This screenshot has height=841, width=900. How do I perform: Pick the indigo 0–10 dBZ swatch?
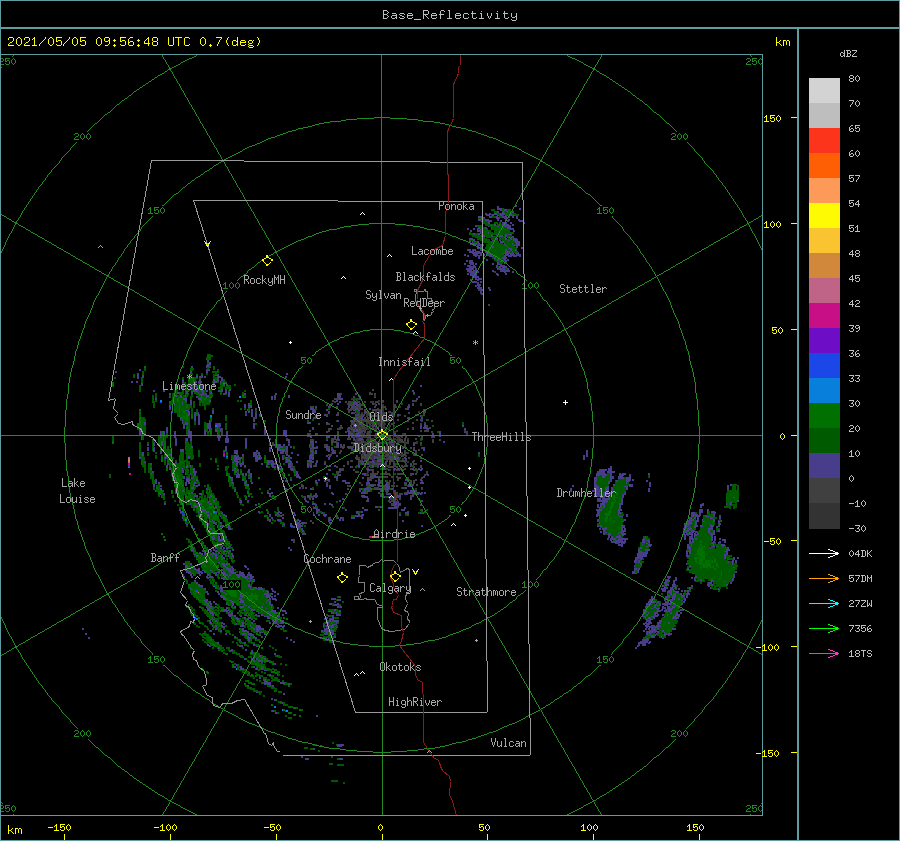pyautogui.click(x=824, y=466)
